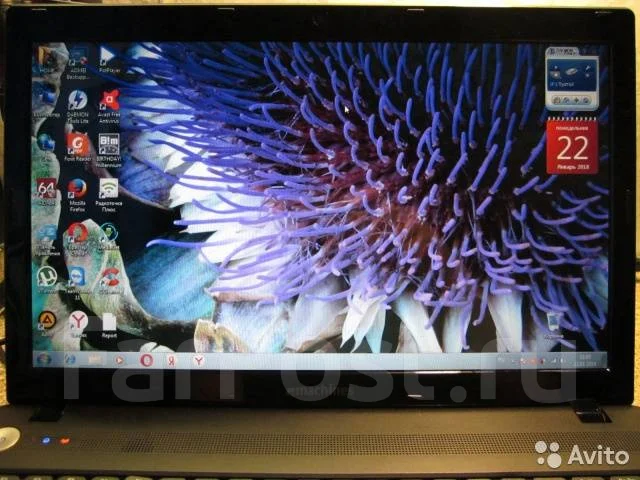
Task: Open the Yandex browser desktop shortcut
Action: (78, 324)
